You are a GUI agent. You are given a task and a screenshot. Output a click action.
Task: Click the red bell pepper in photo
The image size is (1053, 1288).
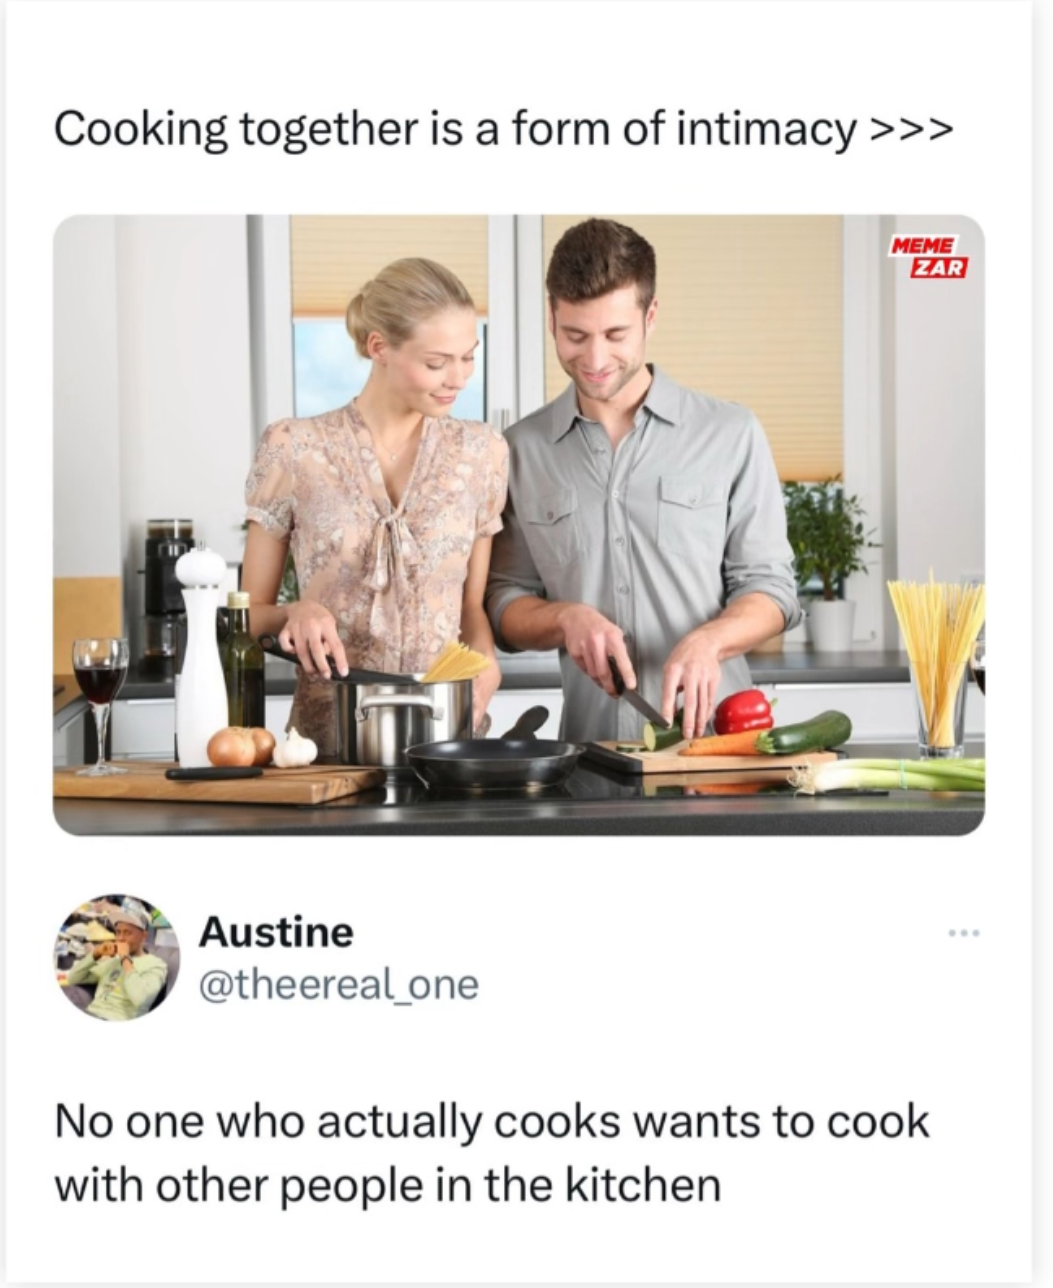[x=743, y=712]
